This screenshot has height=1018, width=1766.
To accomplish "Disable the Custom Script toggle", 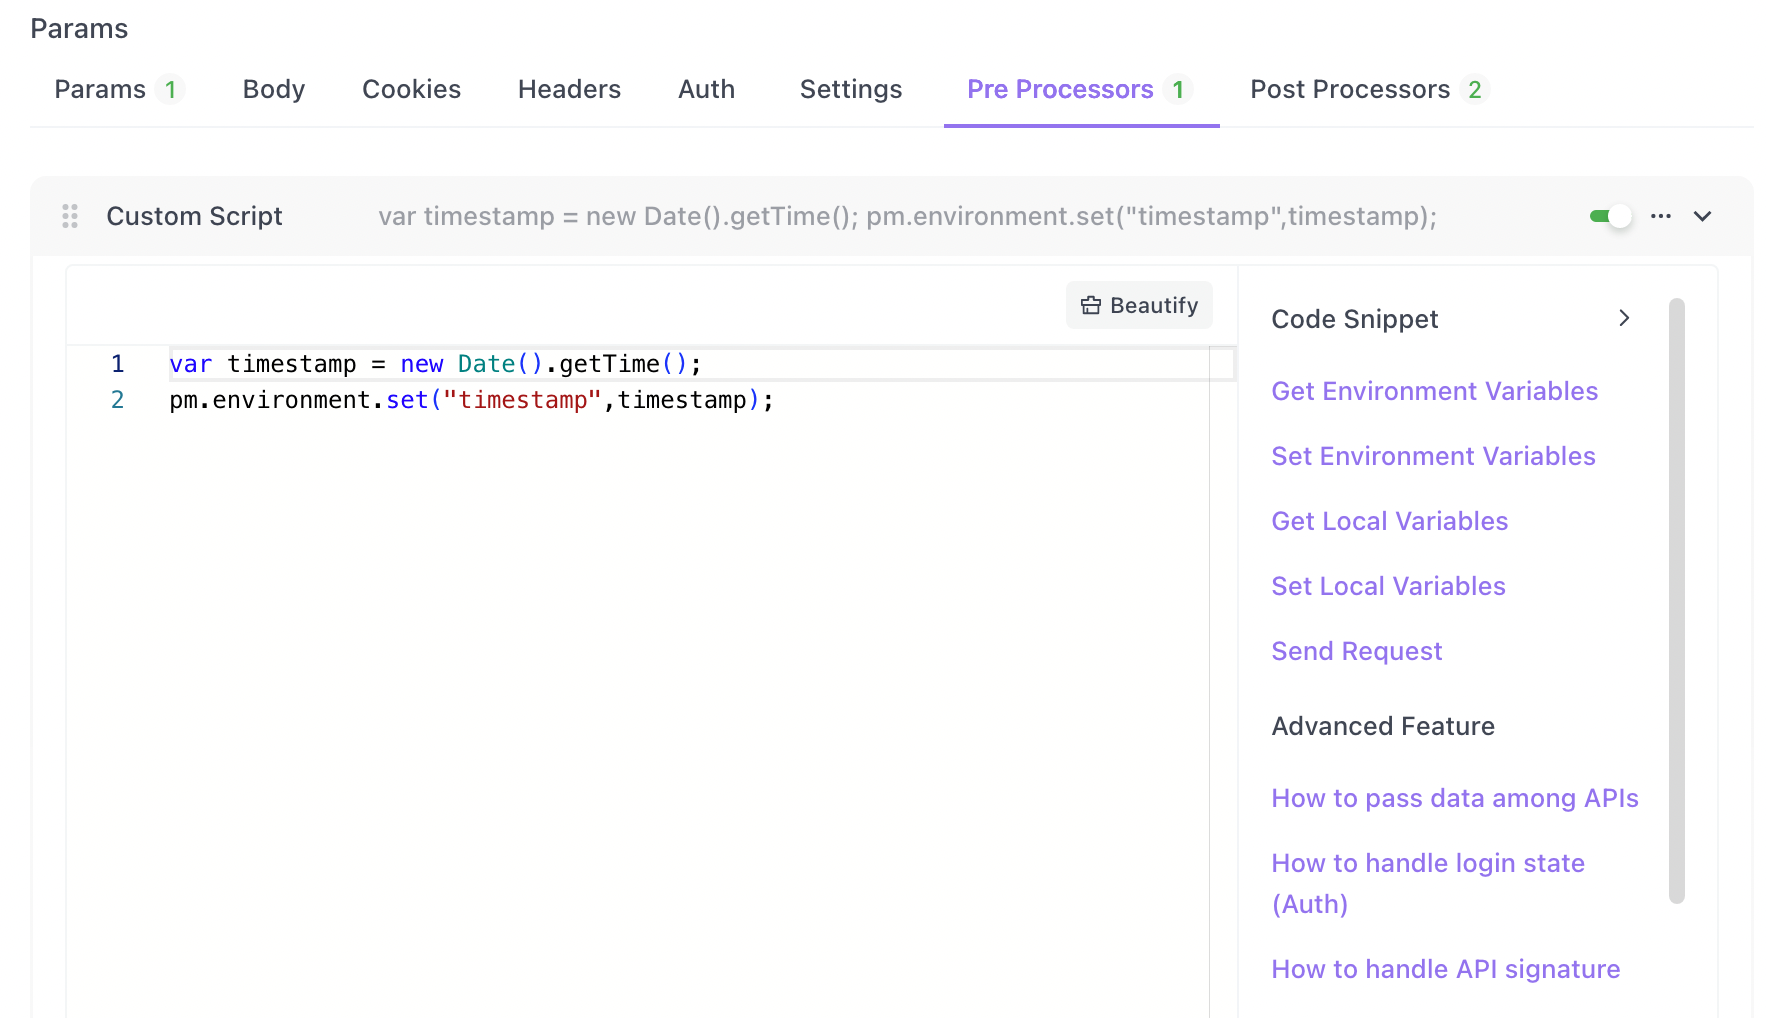I will tap(1610, 216).
